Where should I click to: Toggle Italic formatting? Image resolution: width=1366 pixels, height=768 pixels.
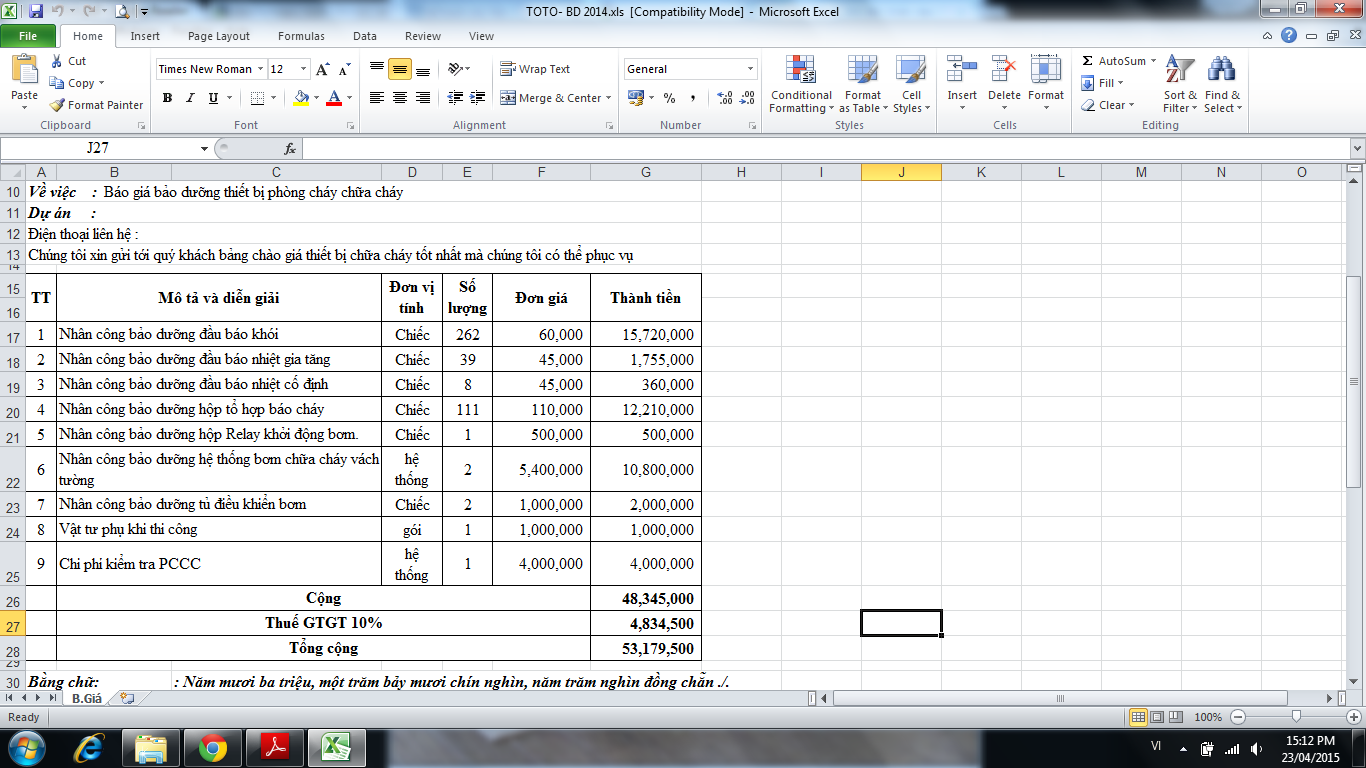click(x=190, y=98)
